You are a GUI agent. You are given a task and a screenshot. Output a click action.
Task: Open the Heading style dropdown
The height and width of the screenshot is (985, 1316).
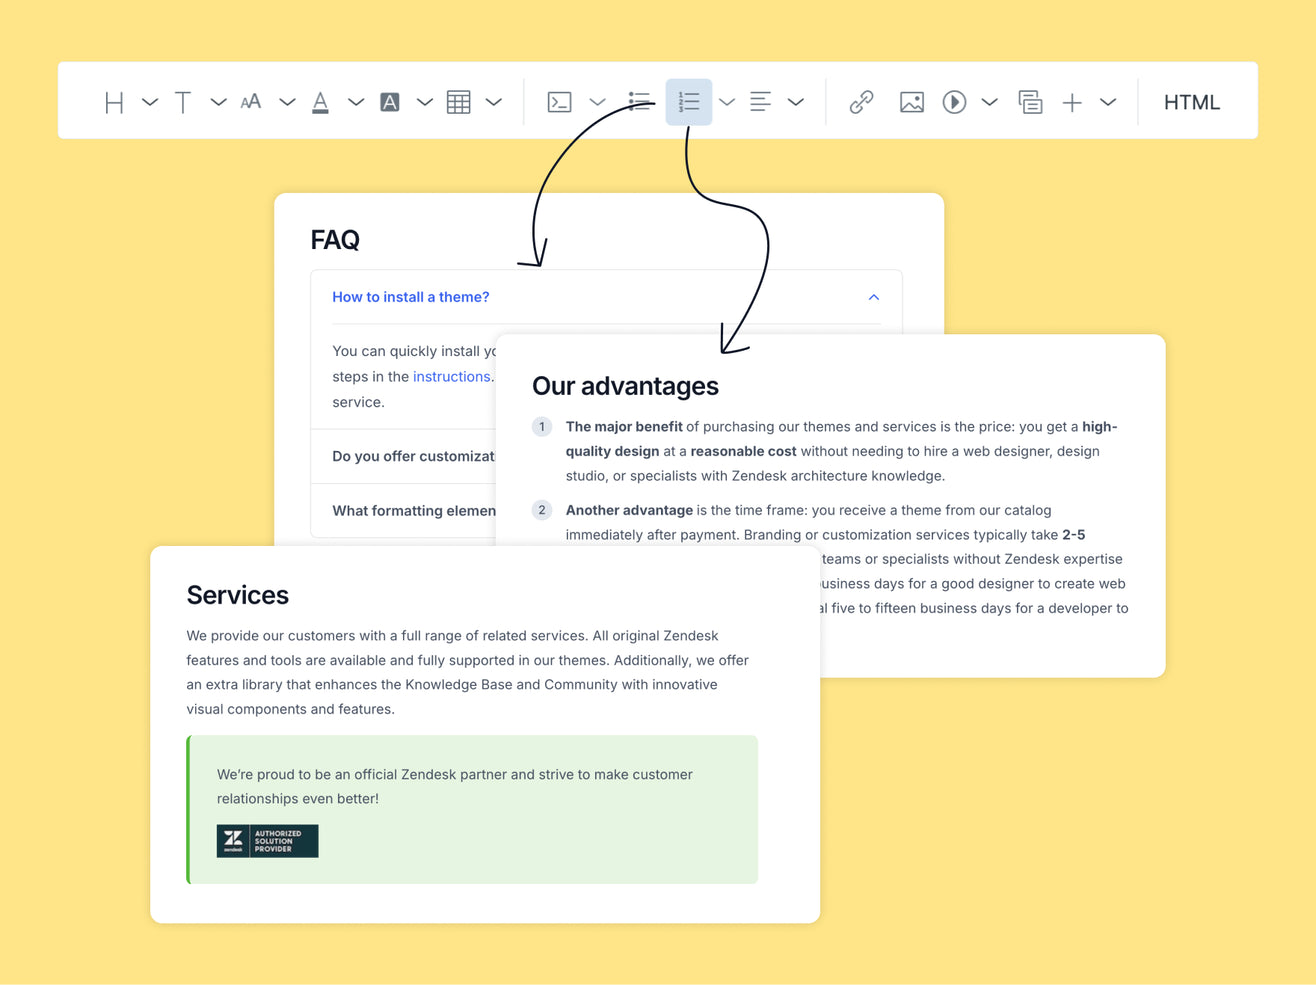tap(149, 101)
